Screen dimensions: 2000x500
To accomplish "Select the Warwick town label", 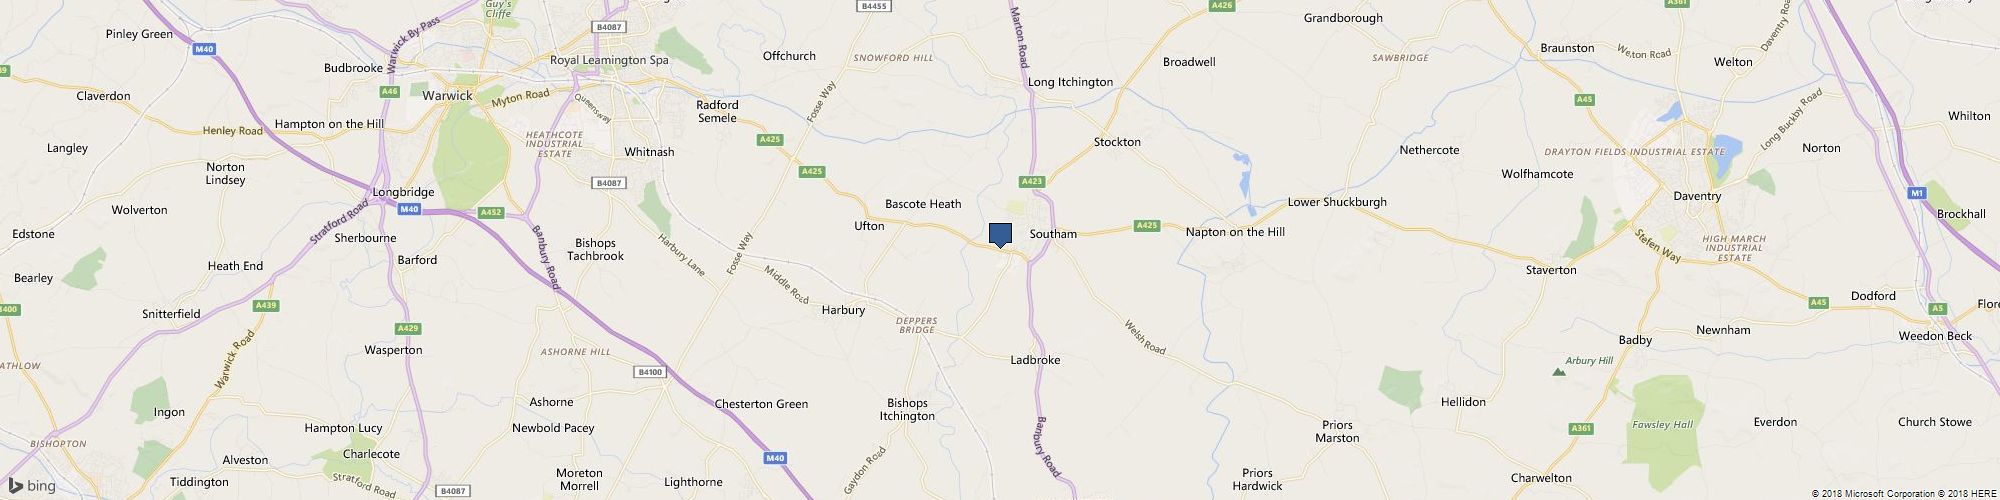I will point(447,96).
